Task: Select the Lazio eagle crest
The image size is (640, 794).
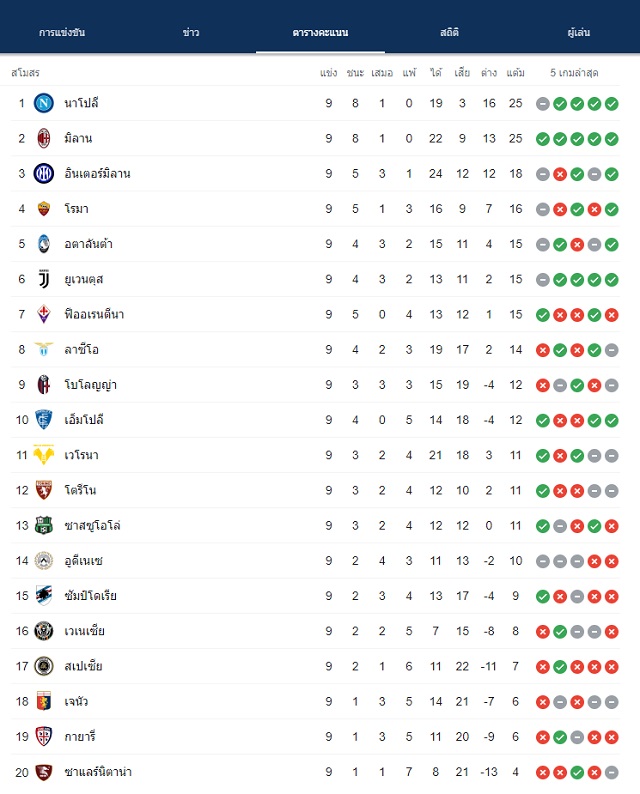Action: 44,349
